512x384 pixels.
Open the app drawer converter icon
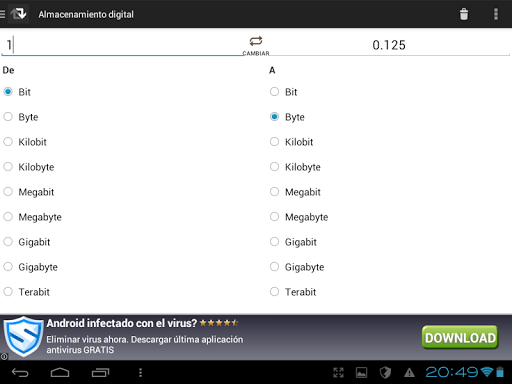[x=18, y=14]
